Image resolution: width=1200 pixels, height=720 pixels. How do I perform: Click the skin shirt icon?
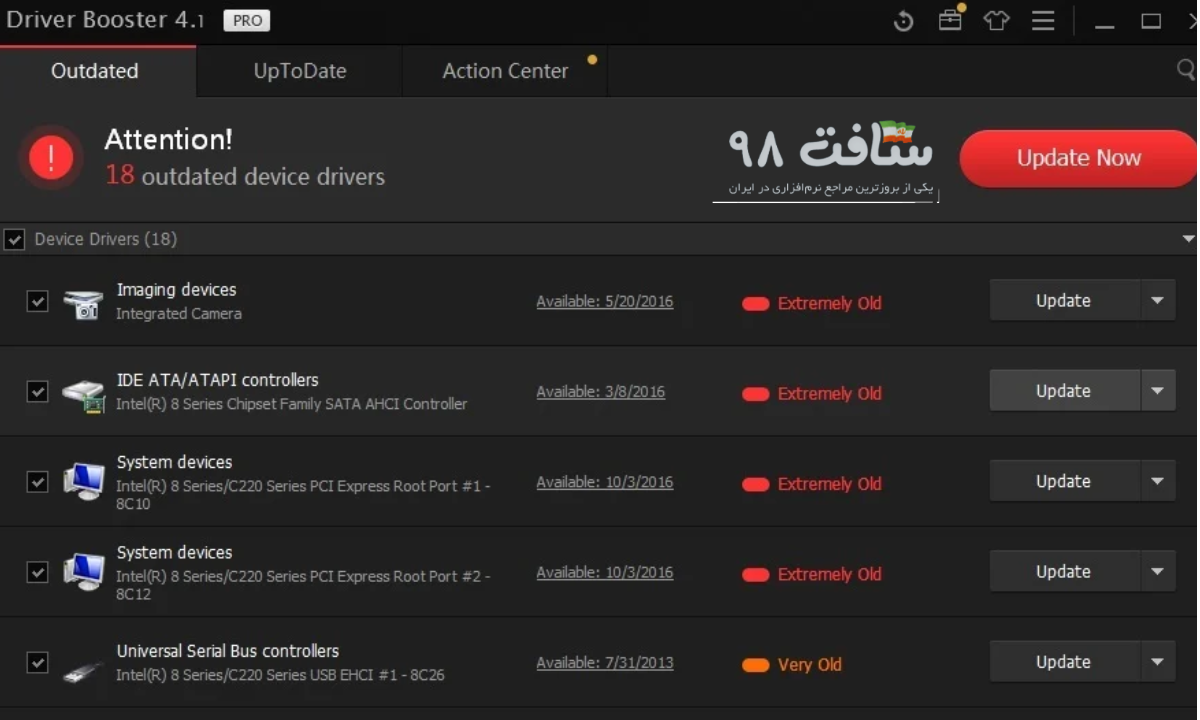coord(996,21)
